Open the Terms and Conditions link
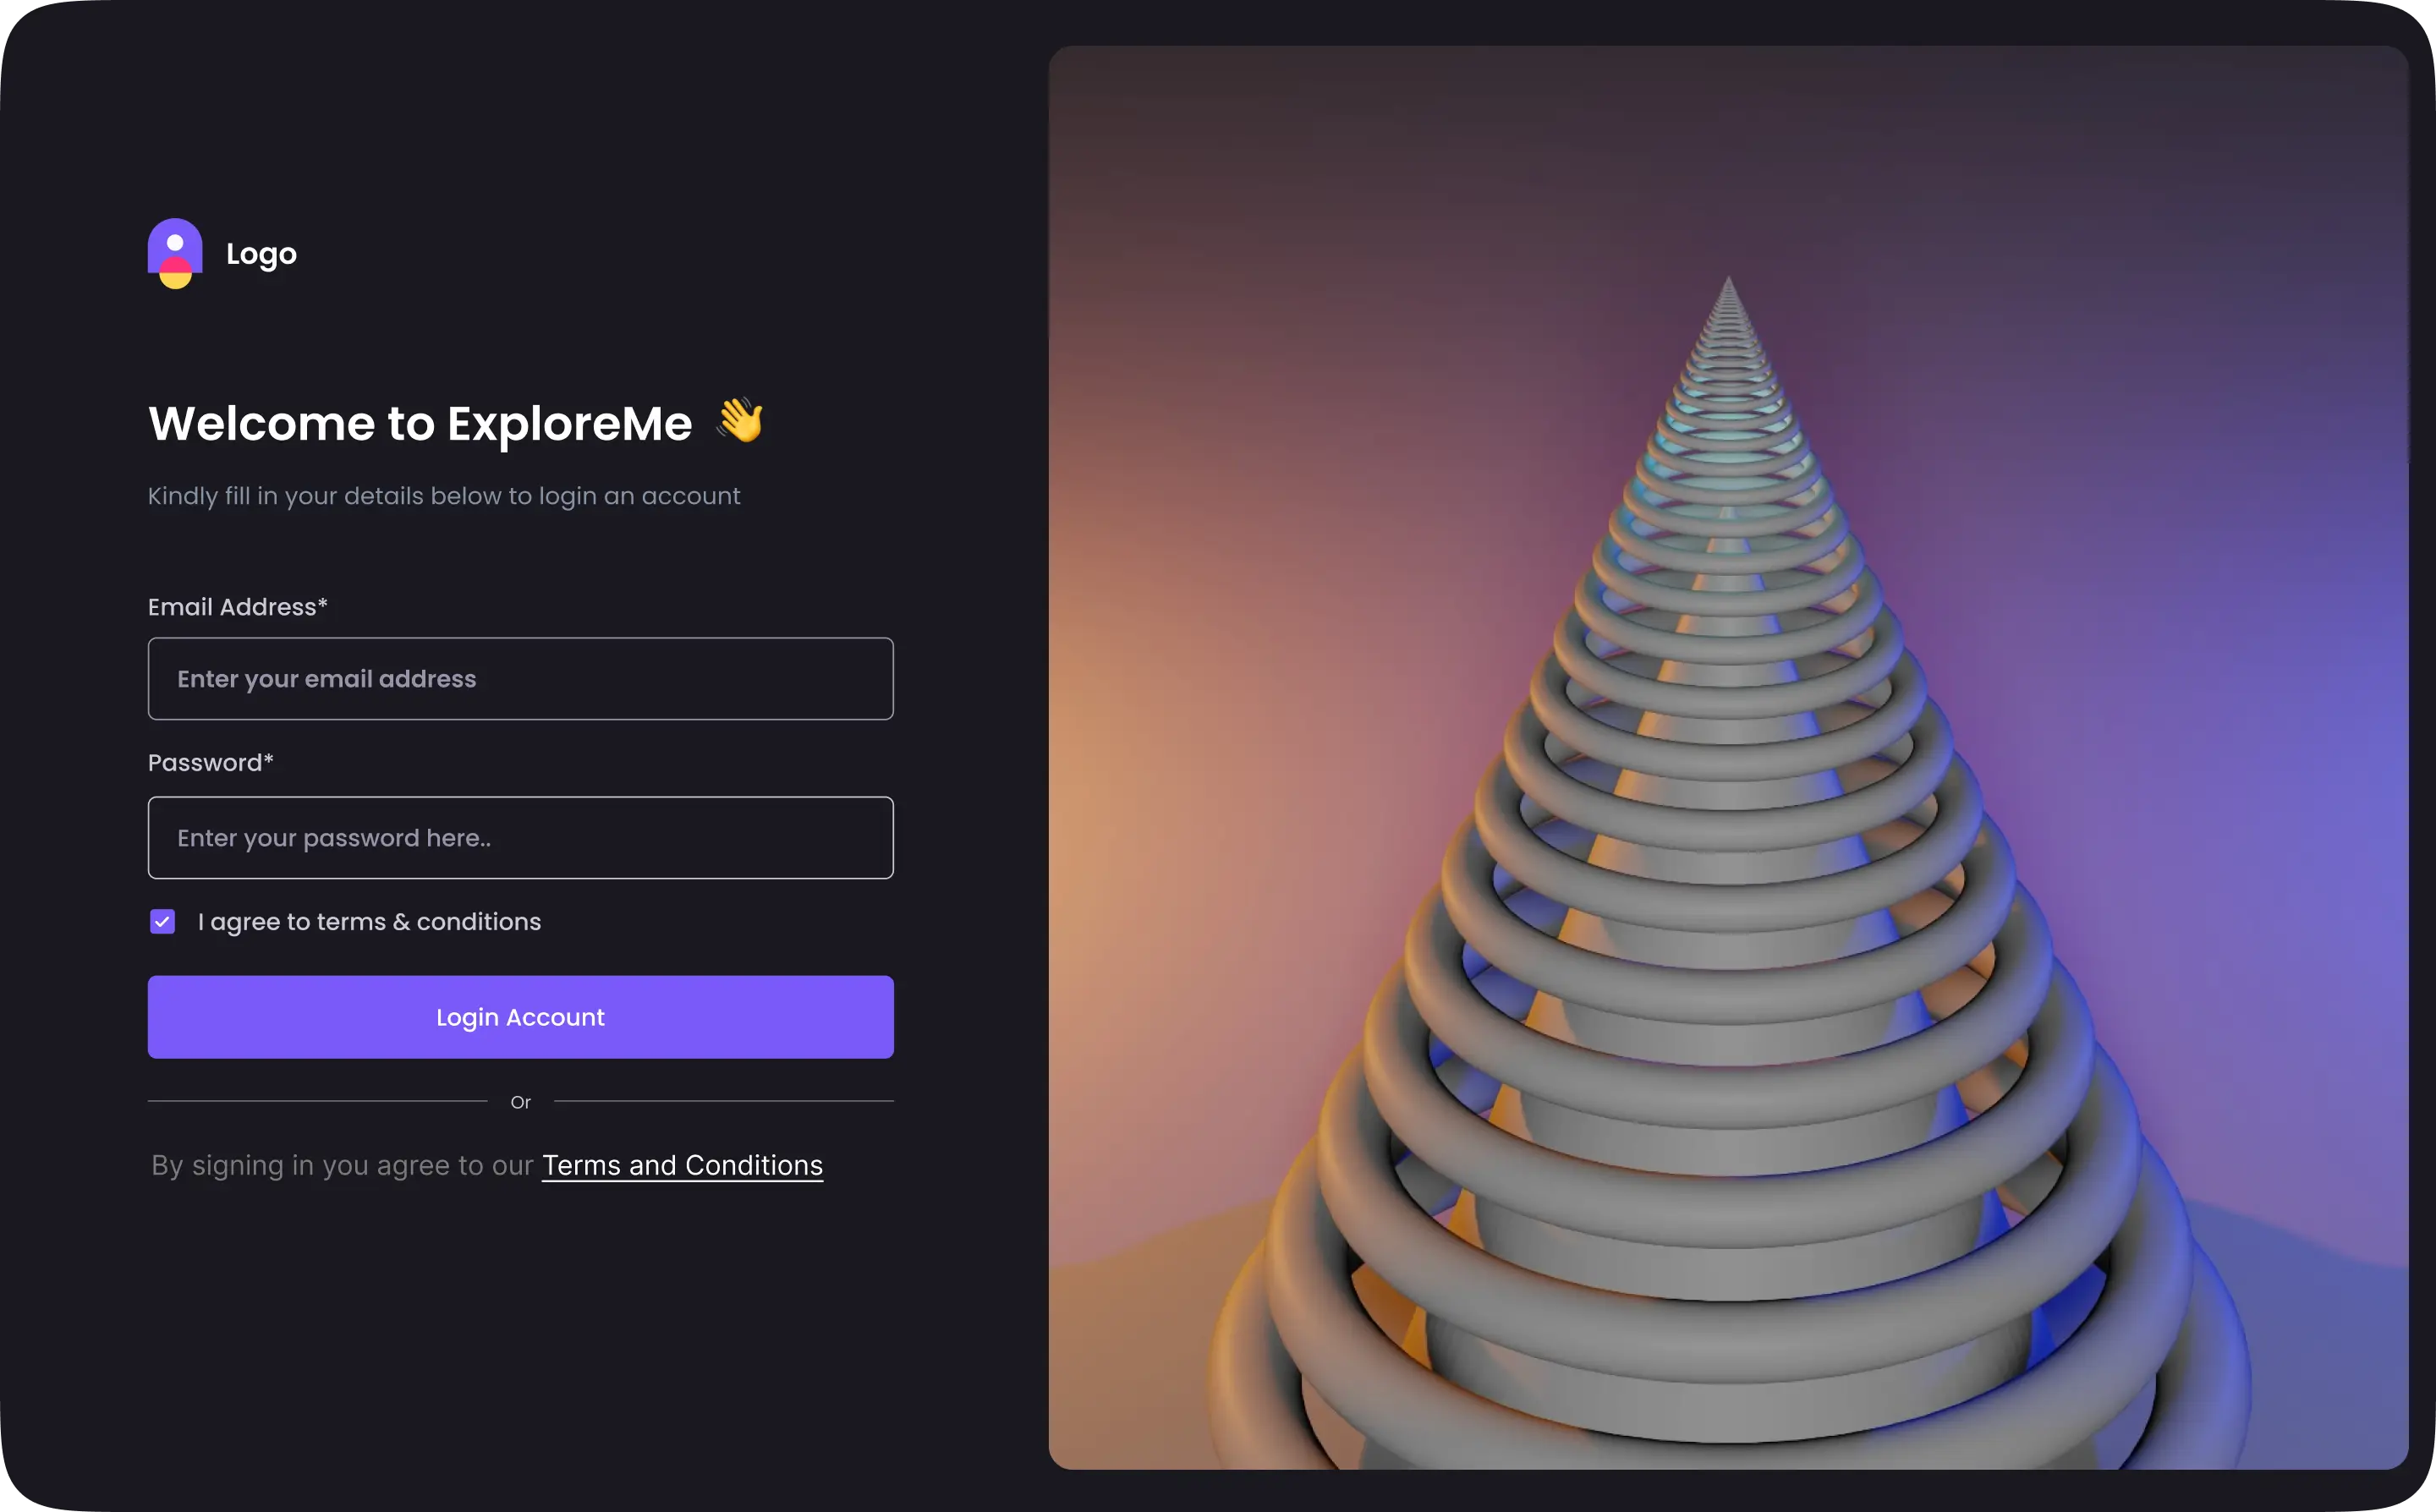 (x=682, y=1165)
